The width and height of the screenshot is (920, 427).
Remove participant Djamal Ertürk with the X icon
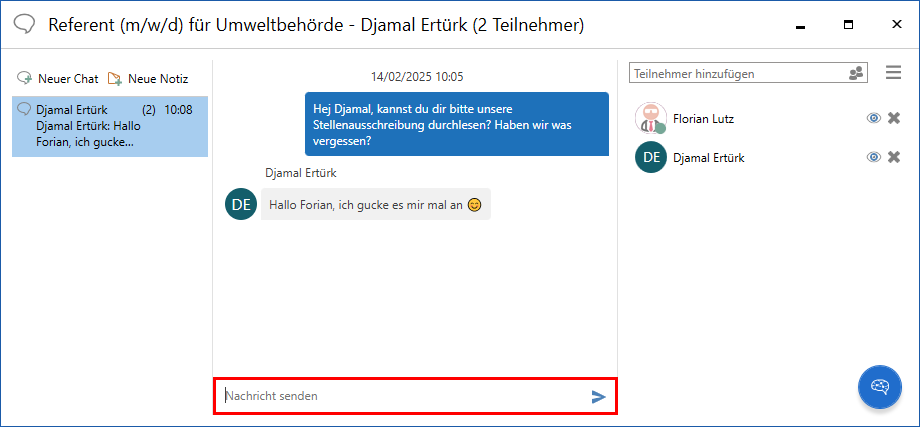894,157
